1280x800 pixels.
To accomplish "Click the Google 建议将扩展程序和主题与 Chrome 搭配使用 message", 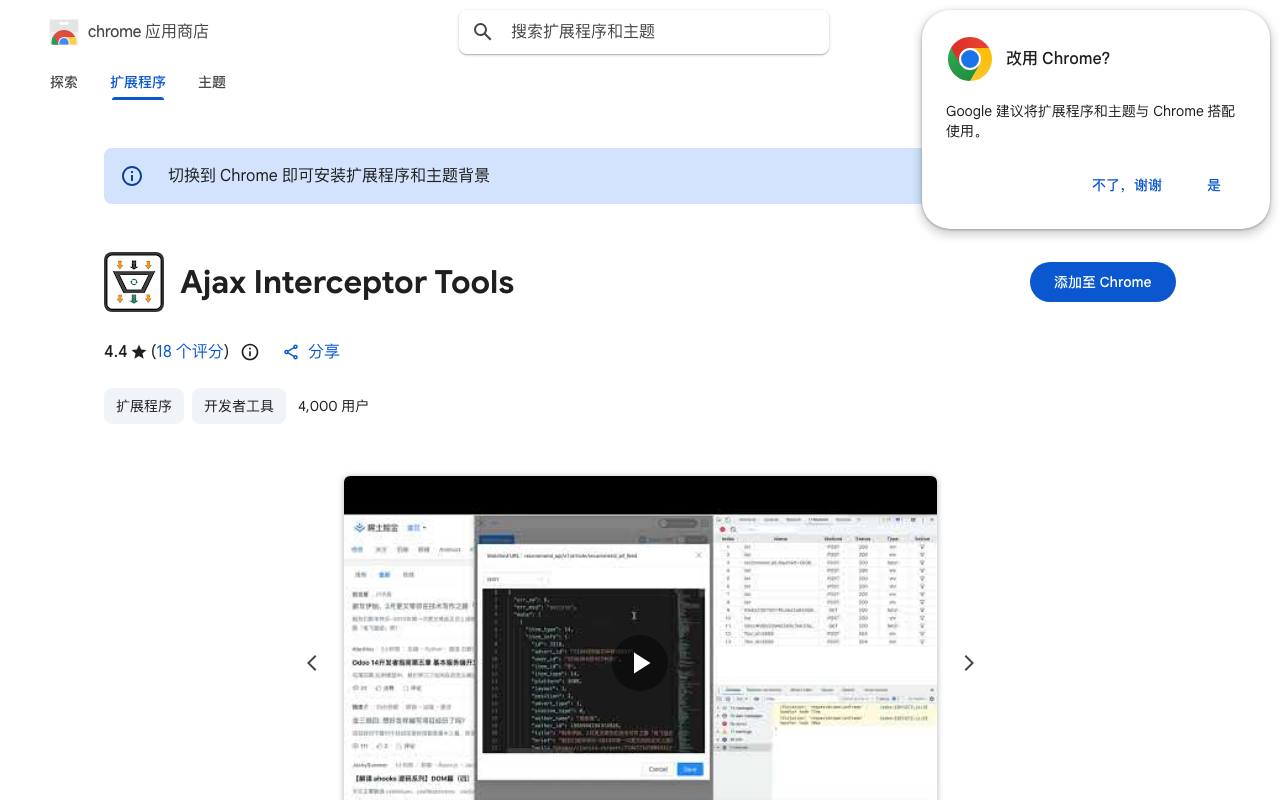I will [x=1090, y=121].
